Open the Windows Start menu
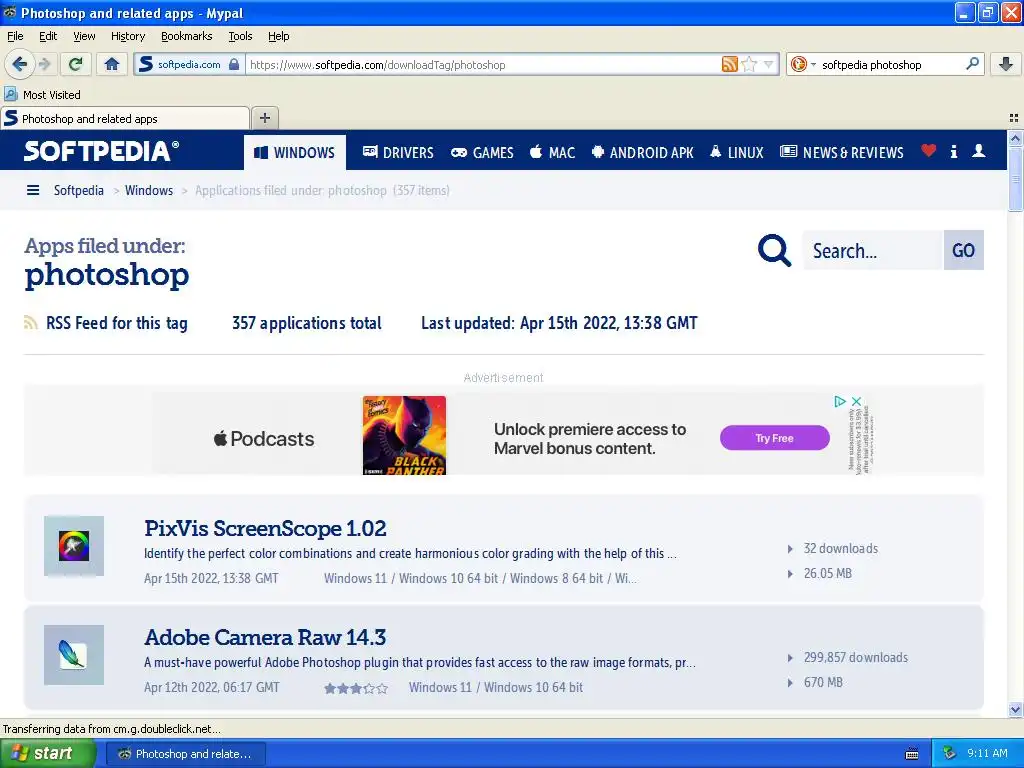1024x768 pixels. (x=47, y=754)
